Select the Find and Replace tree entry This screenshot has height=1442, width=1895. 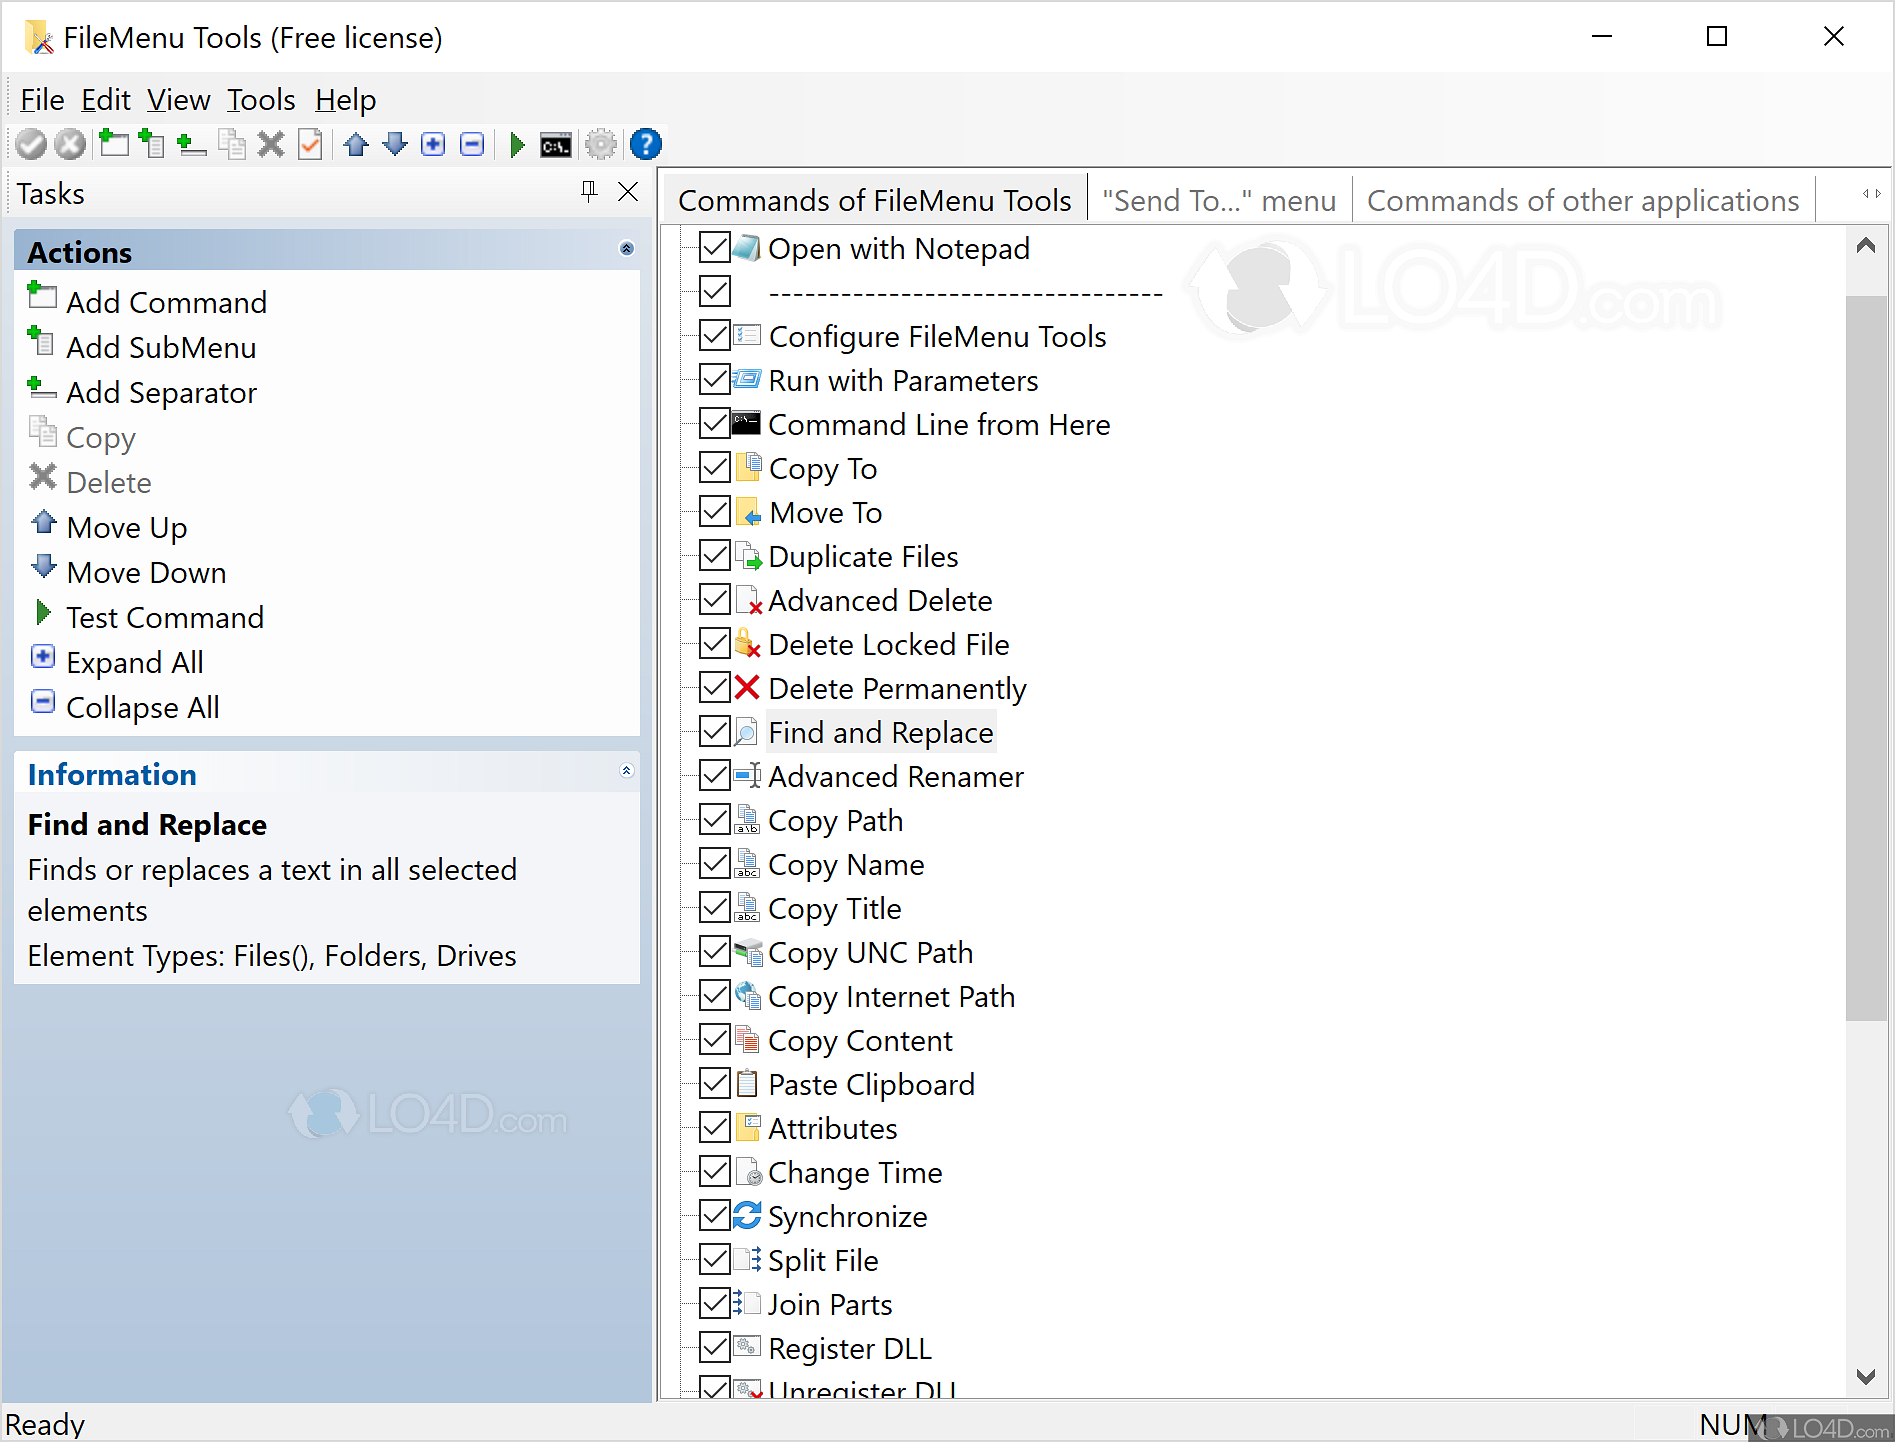880,731
